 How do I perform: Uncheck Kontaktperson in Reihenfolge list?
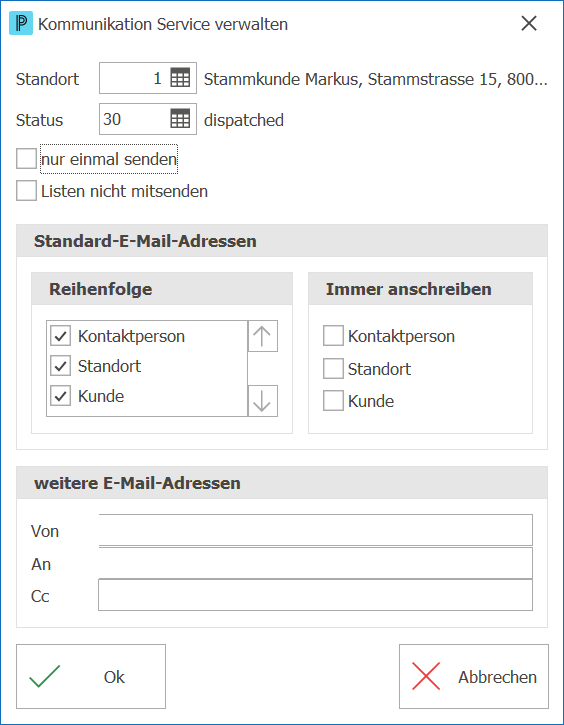click(x=61, y=336)
